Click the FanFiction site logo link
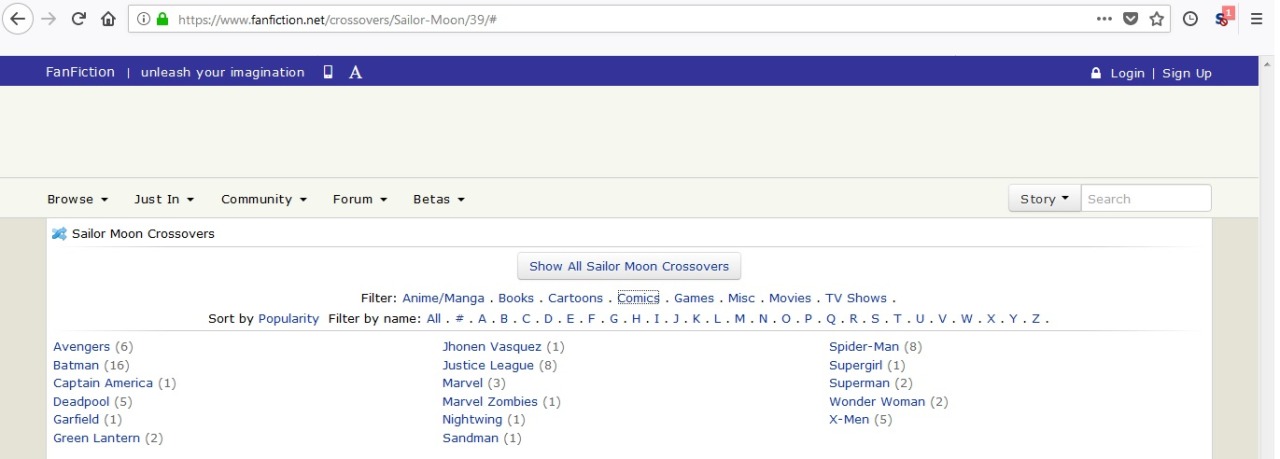1280x459 pixels. coord(80,72)
